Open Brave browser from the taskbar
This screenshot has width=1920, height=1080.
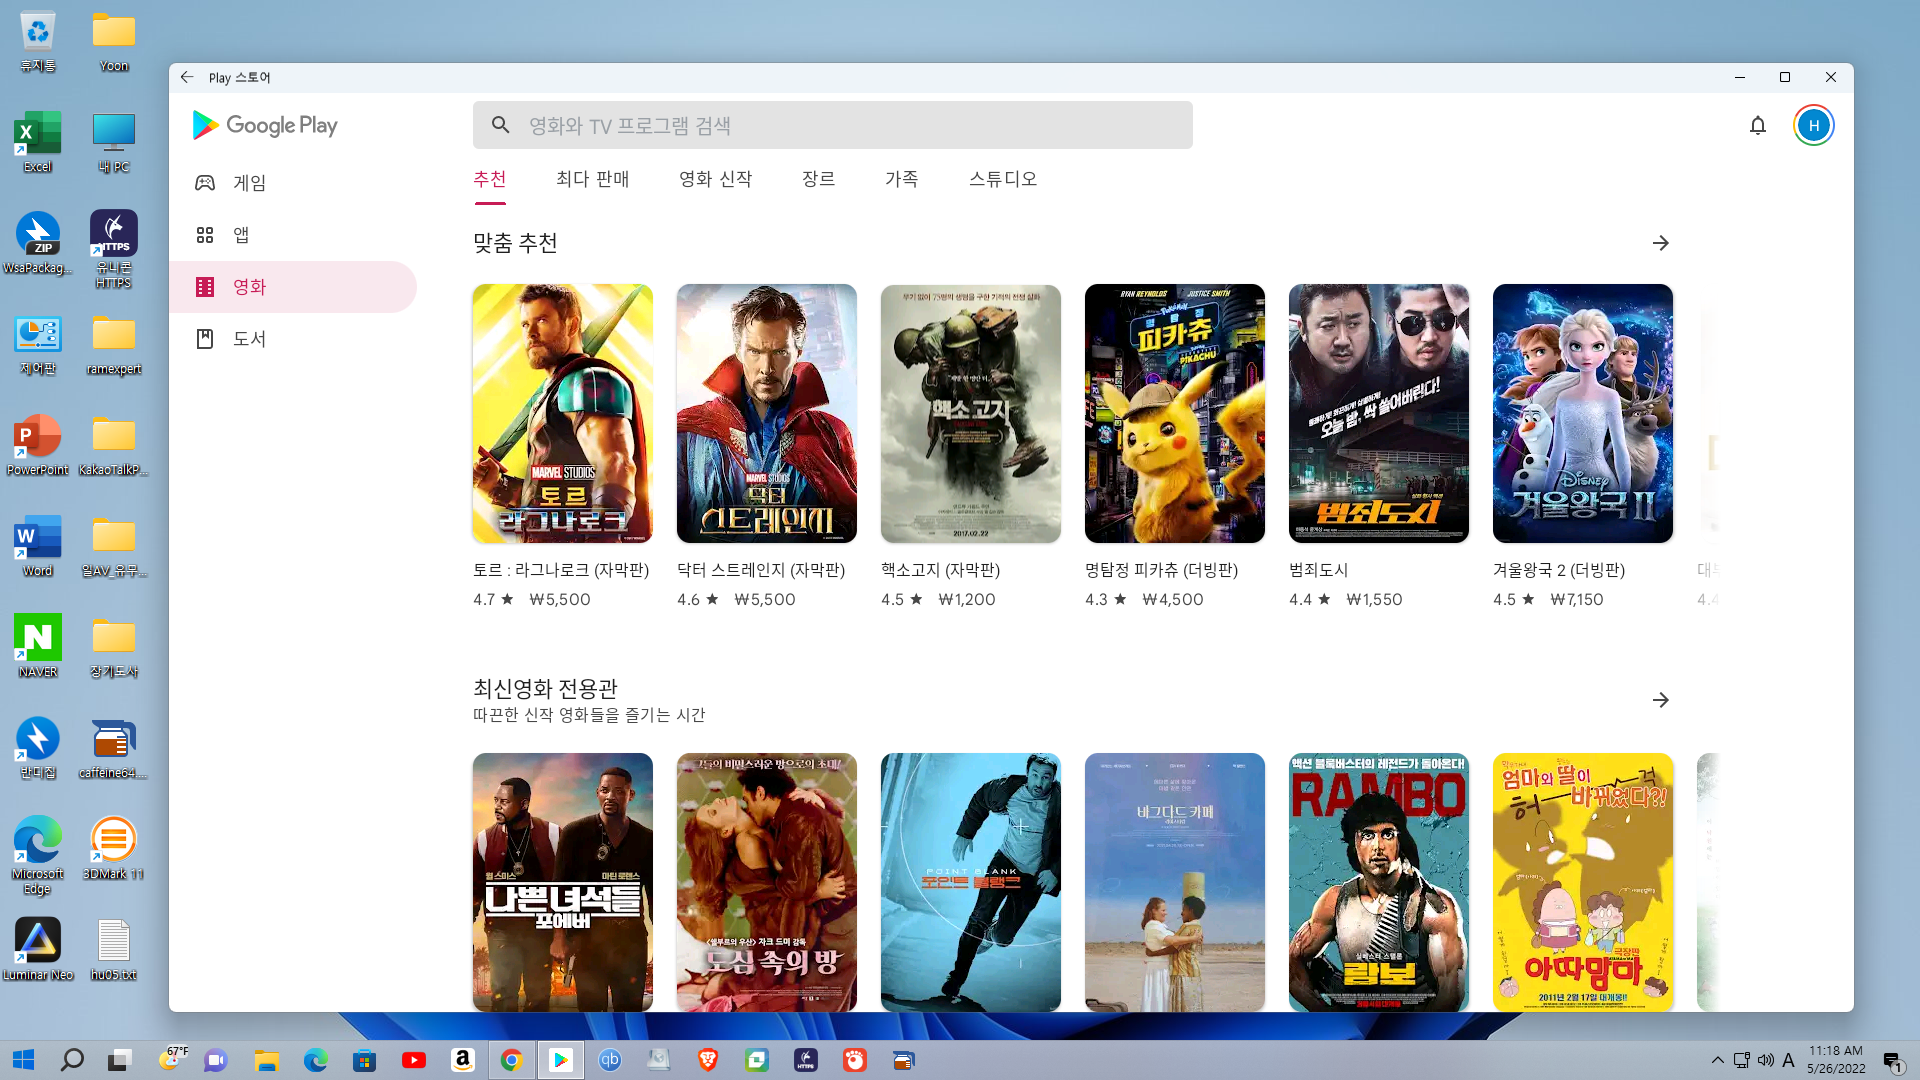708,1060
